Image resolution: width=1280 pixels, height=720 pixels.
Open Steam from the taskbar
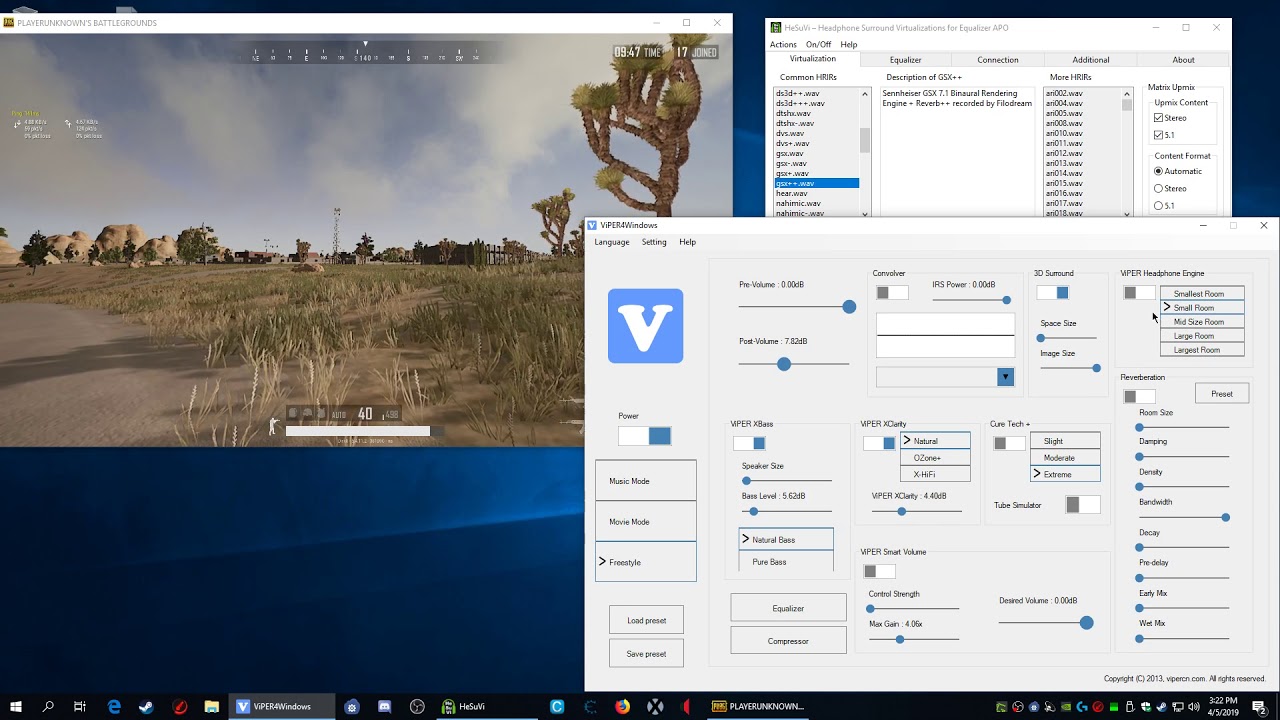[x=146, y=706]
